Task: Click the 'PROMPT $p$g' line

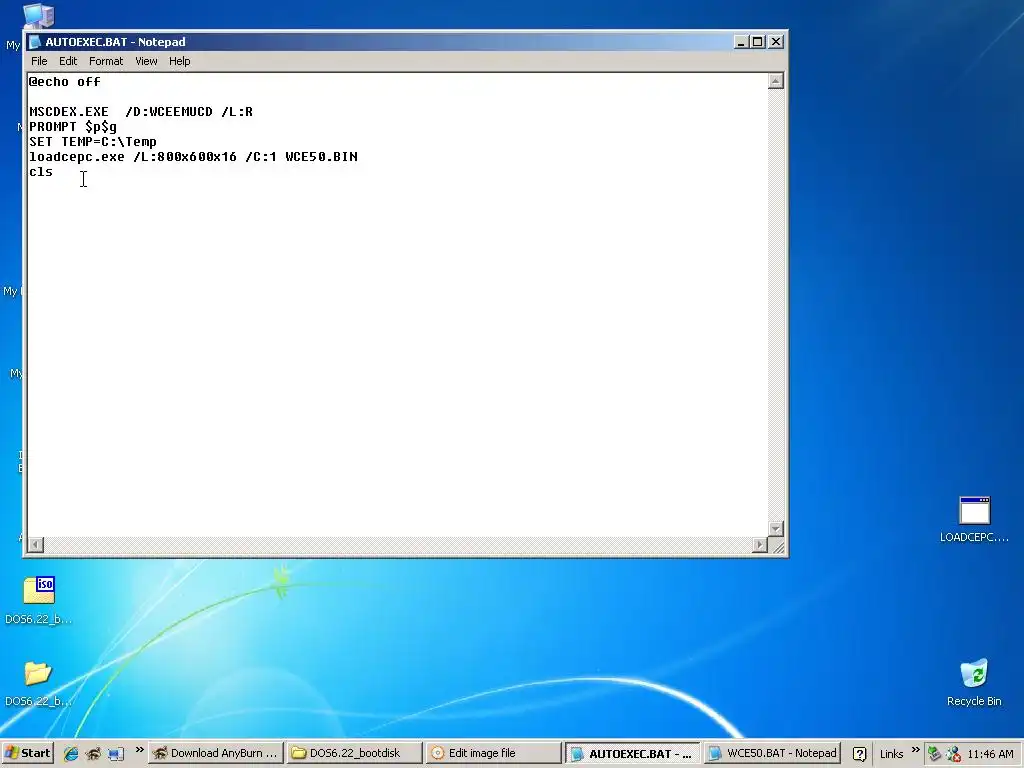Action: 73,127
